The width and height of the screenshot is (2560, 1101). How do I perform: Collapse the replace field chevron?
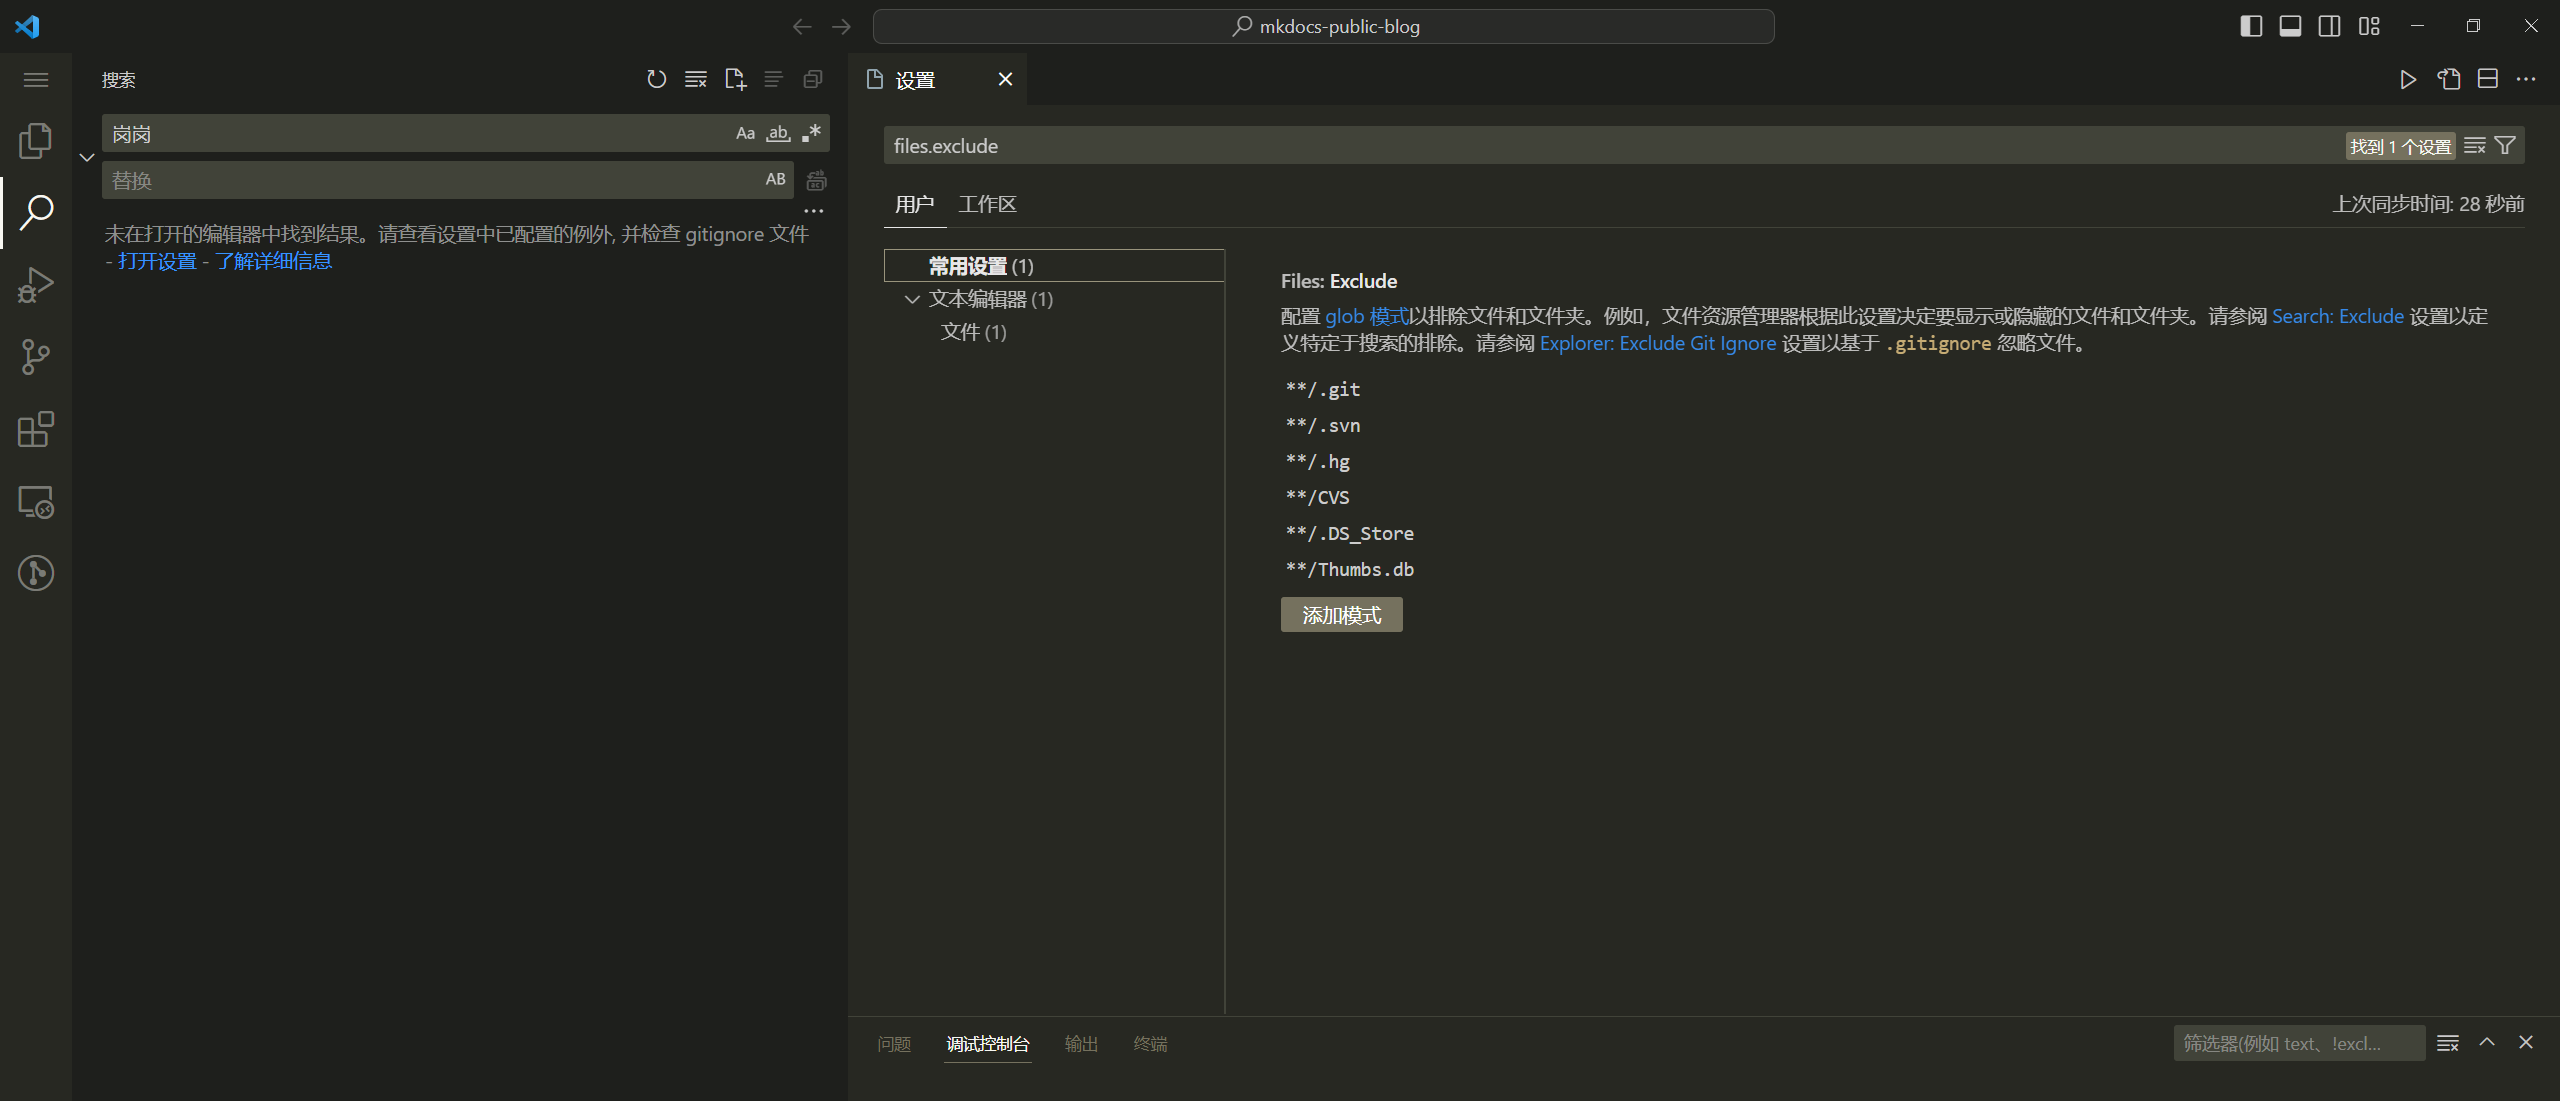pos(87,157)
